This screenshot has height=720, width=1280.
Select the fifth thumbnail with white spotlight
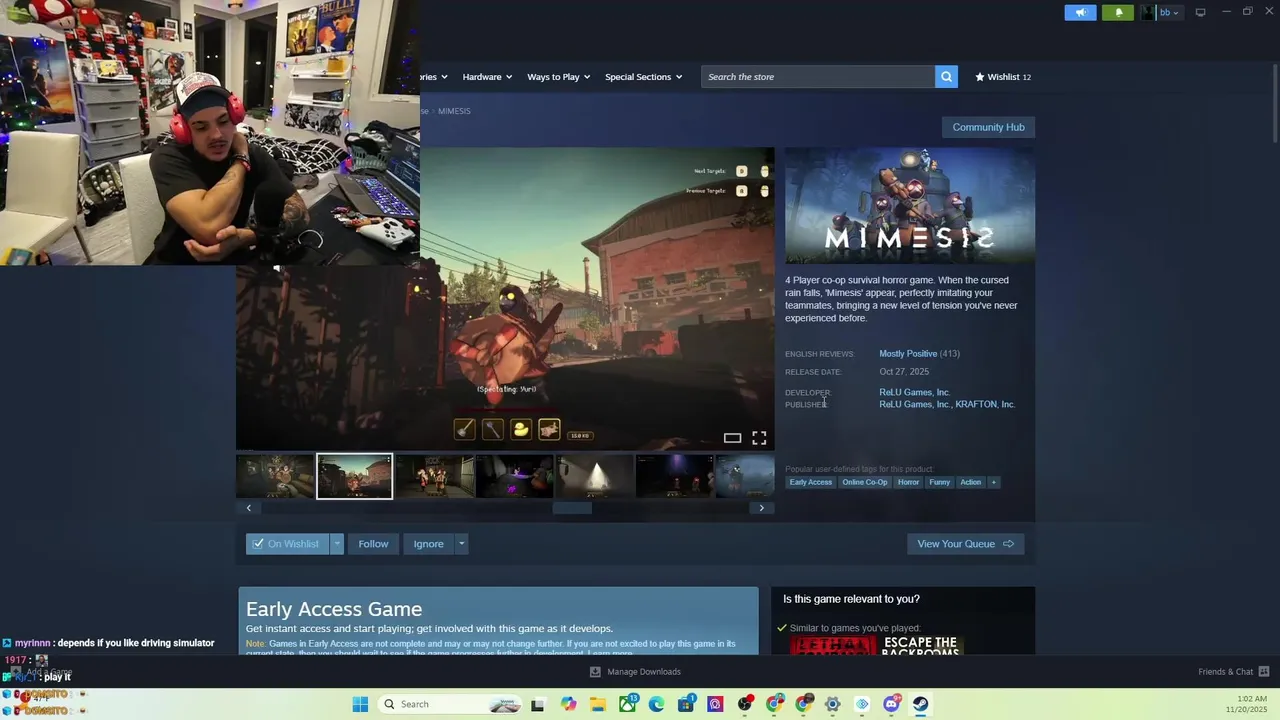pos(595,476)
